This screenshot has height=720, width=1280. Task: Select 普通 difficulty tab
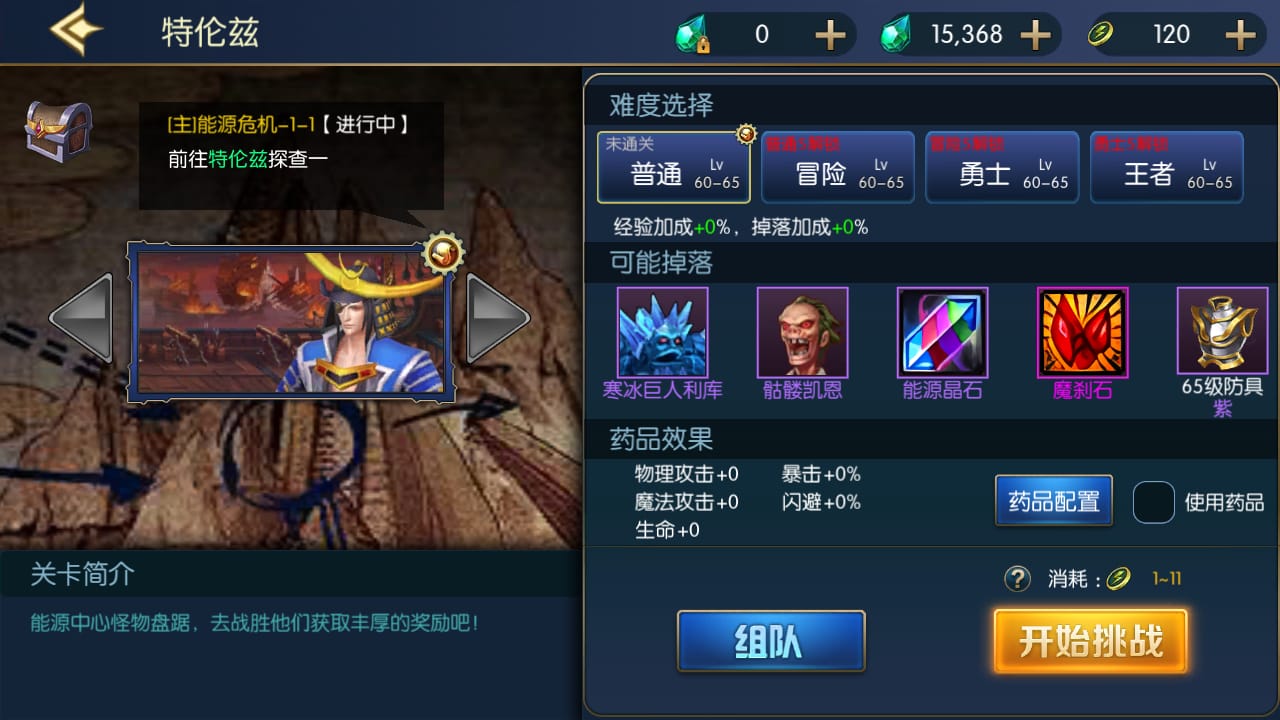click(x=672, y=167)
